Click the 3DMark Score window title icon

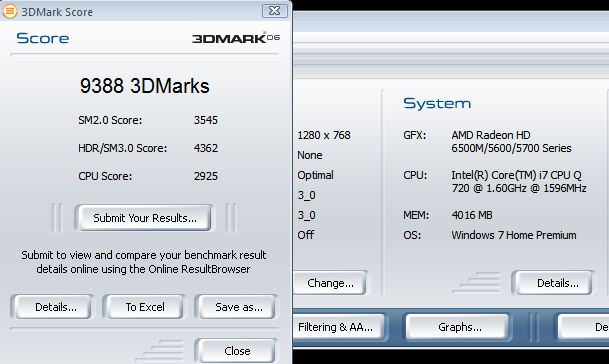point(10,11)
